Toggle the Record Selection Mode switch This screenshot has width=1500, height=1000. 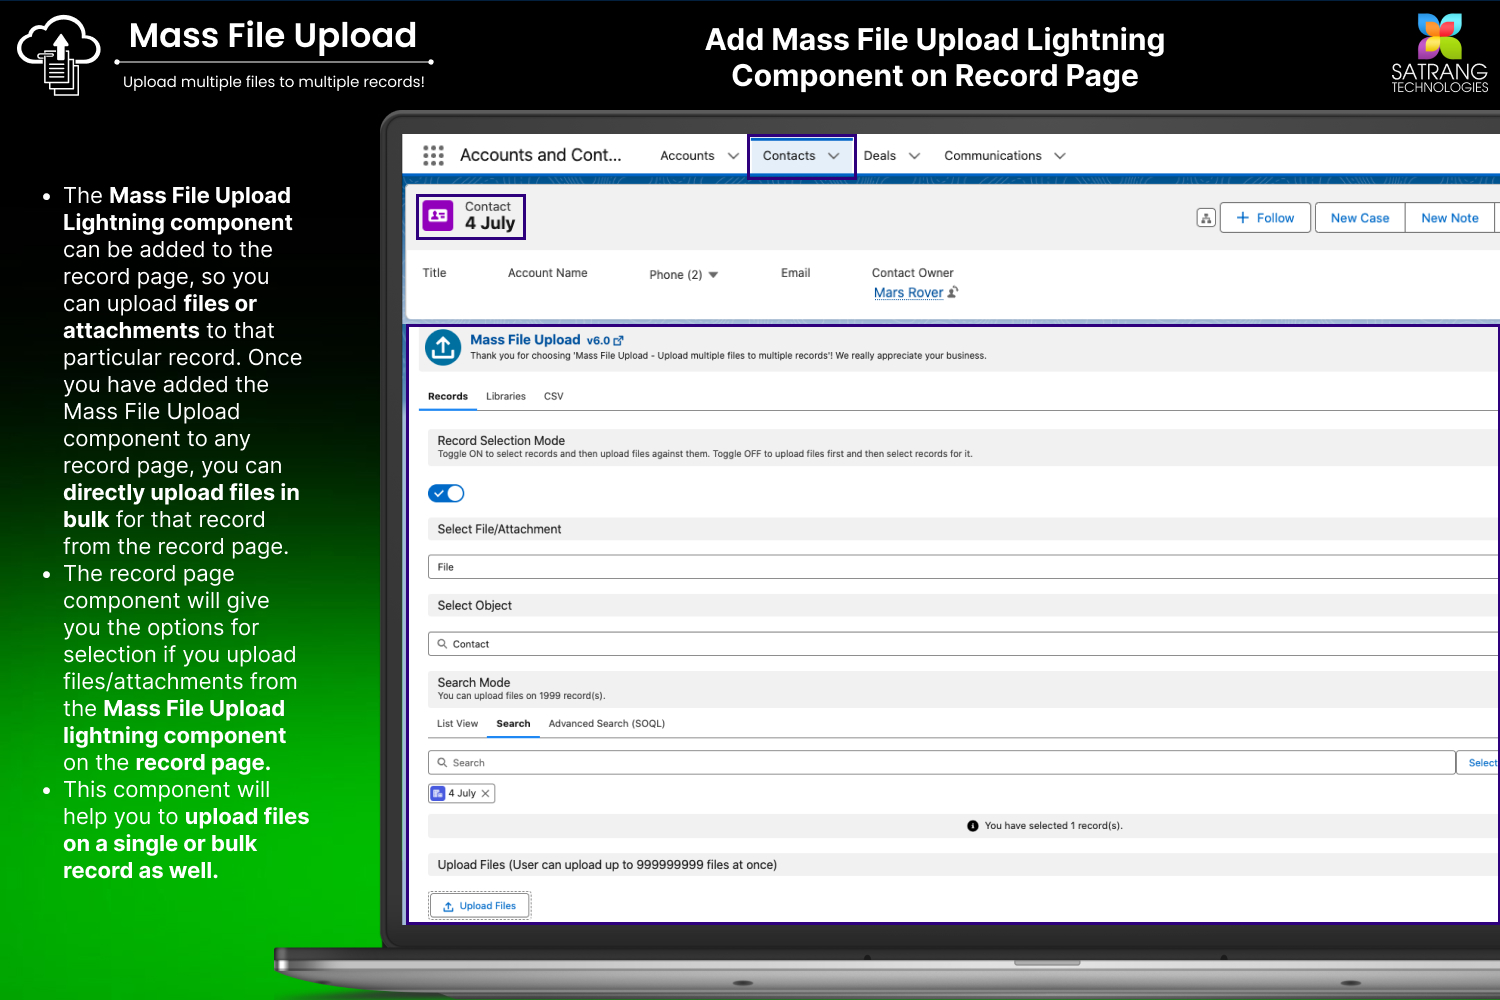coord(446,493)
